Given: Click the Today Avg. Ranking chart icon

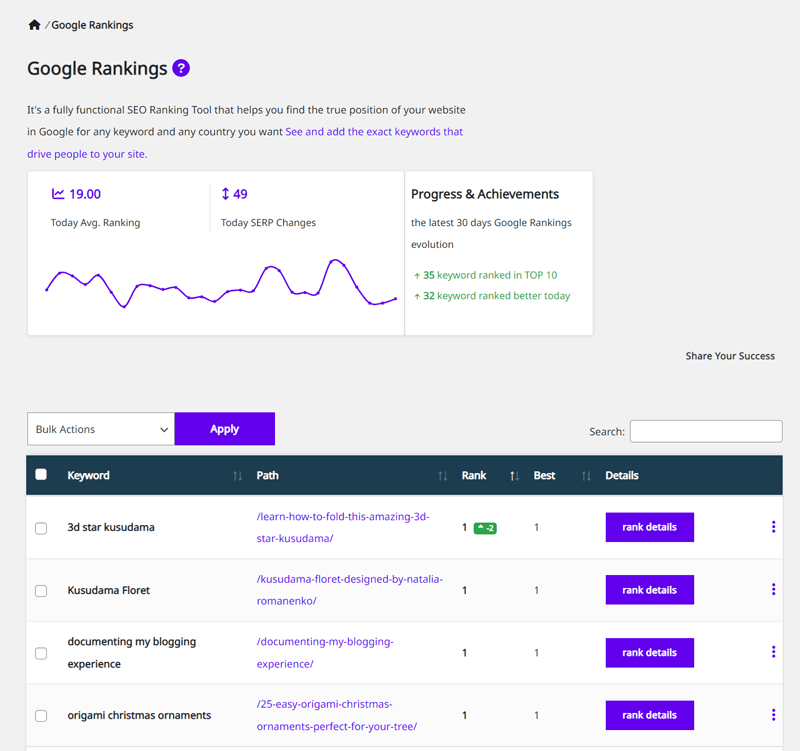Looking at the screenshot, I should point(58,194).
